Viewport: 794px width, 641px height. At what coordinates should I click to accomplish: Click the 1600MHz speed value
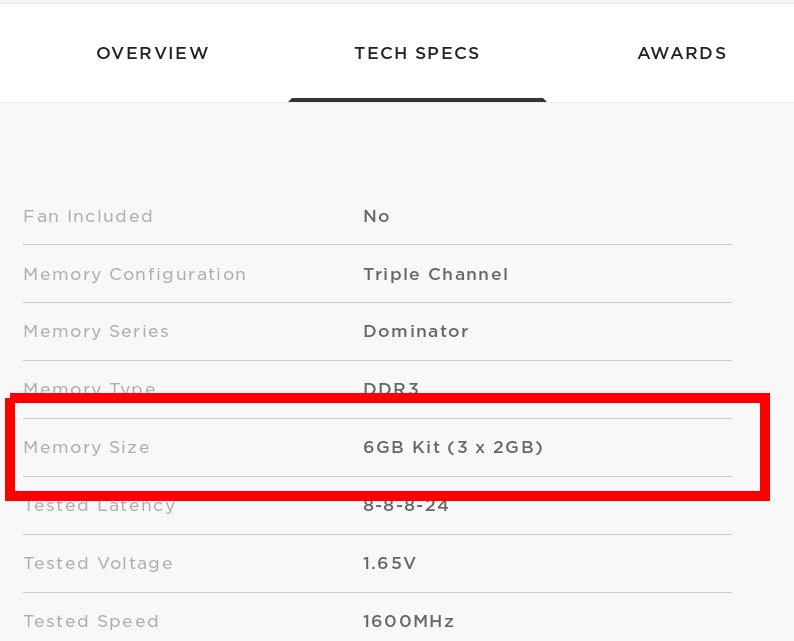coord(408,621)
